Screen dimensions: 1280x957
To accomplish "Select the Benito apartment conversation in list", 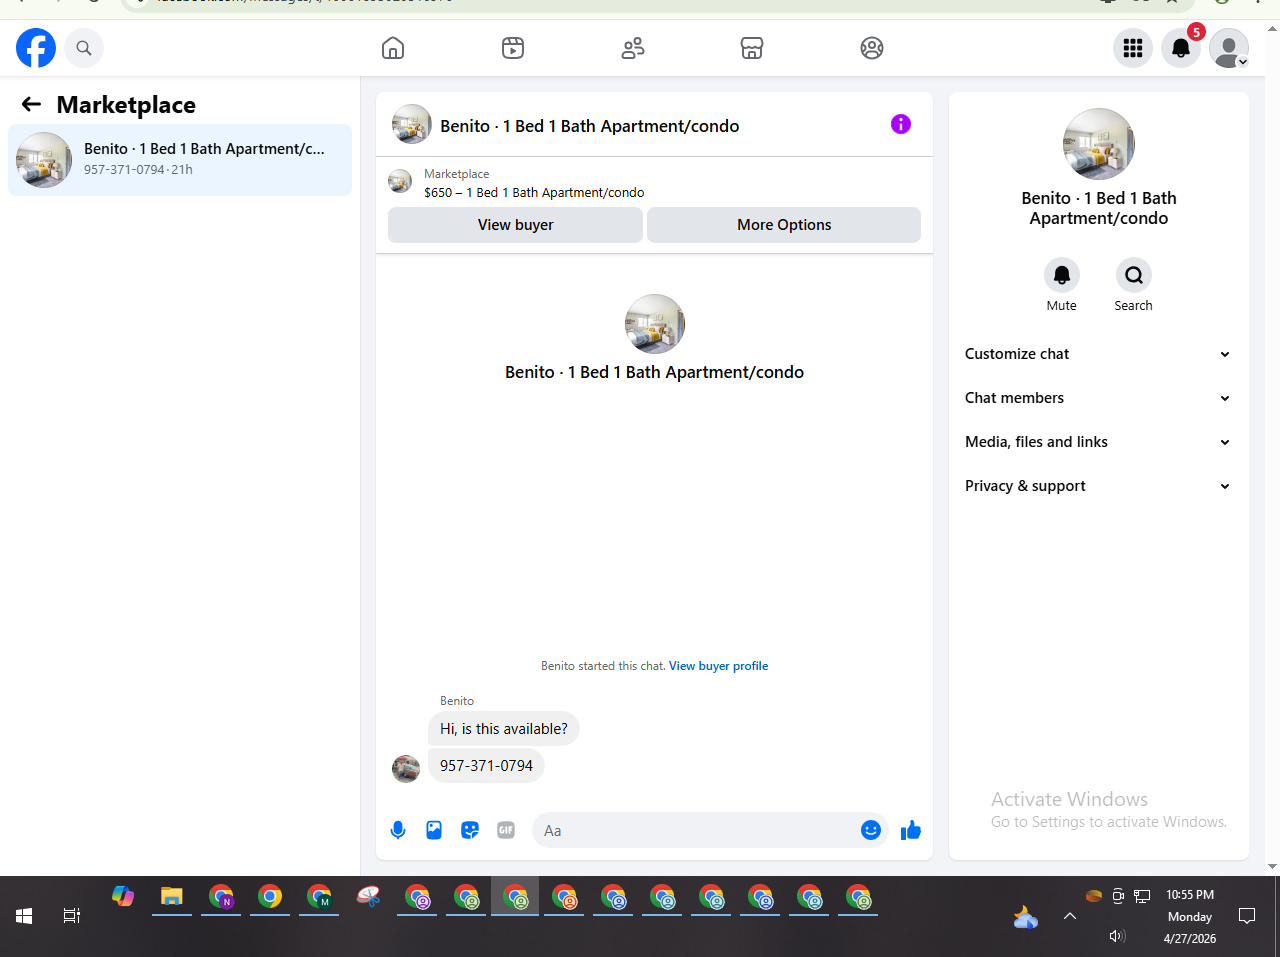I will (180, 160).
